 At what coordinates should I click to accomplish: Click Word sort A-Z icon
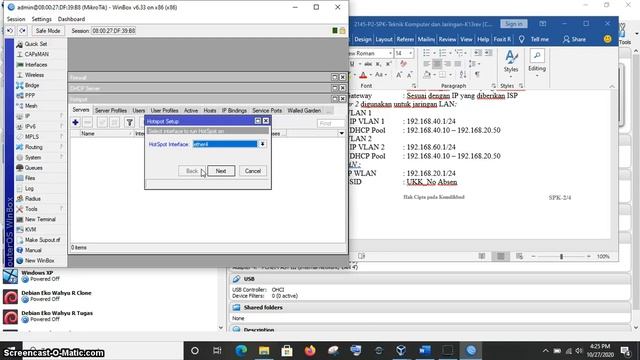click(463, 75)
